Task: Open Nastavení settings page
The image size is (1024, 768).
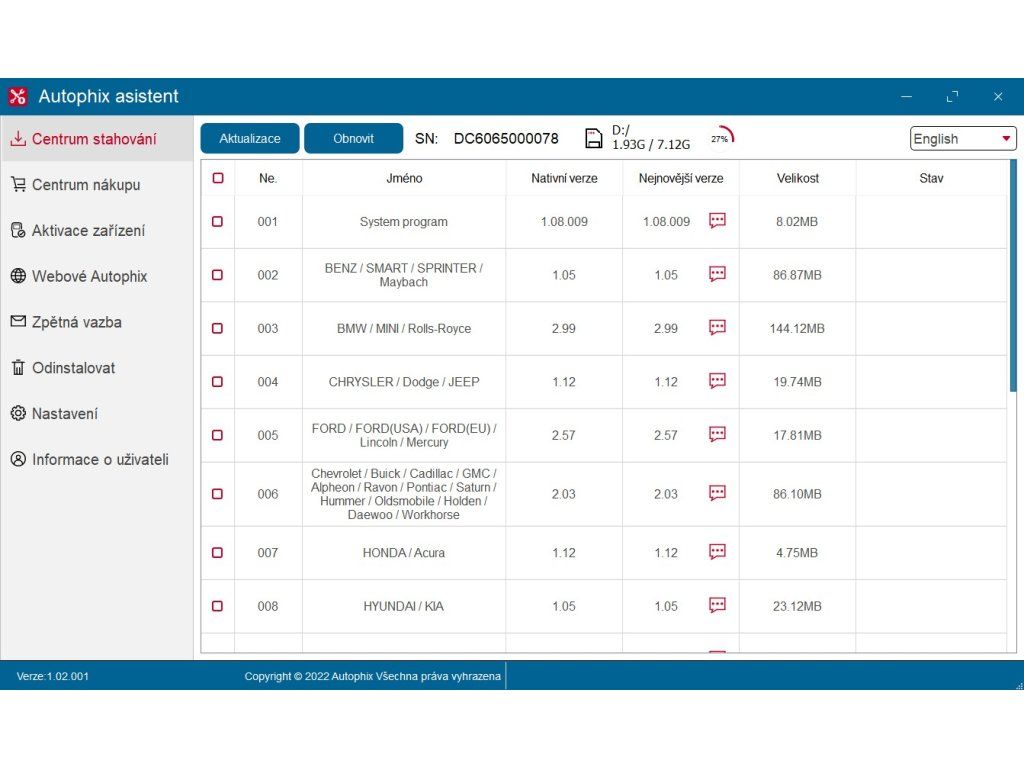Action: tap(68, 414)
